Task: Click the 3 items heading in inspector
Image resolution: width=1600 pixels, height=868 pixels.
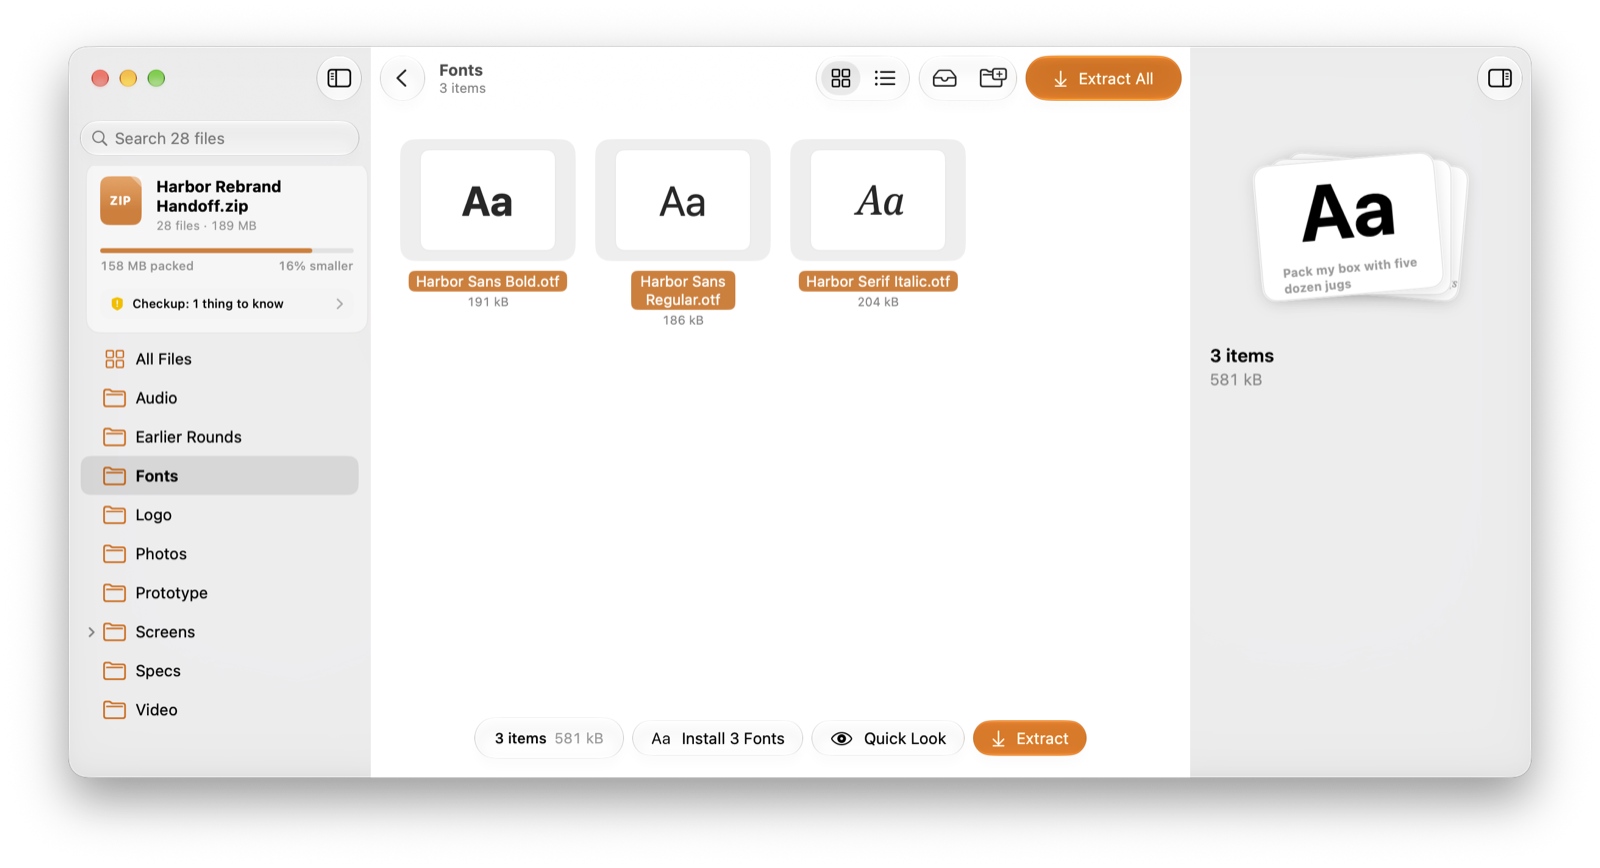Action: point(1242,356)
